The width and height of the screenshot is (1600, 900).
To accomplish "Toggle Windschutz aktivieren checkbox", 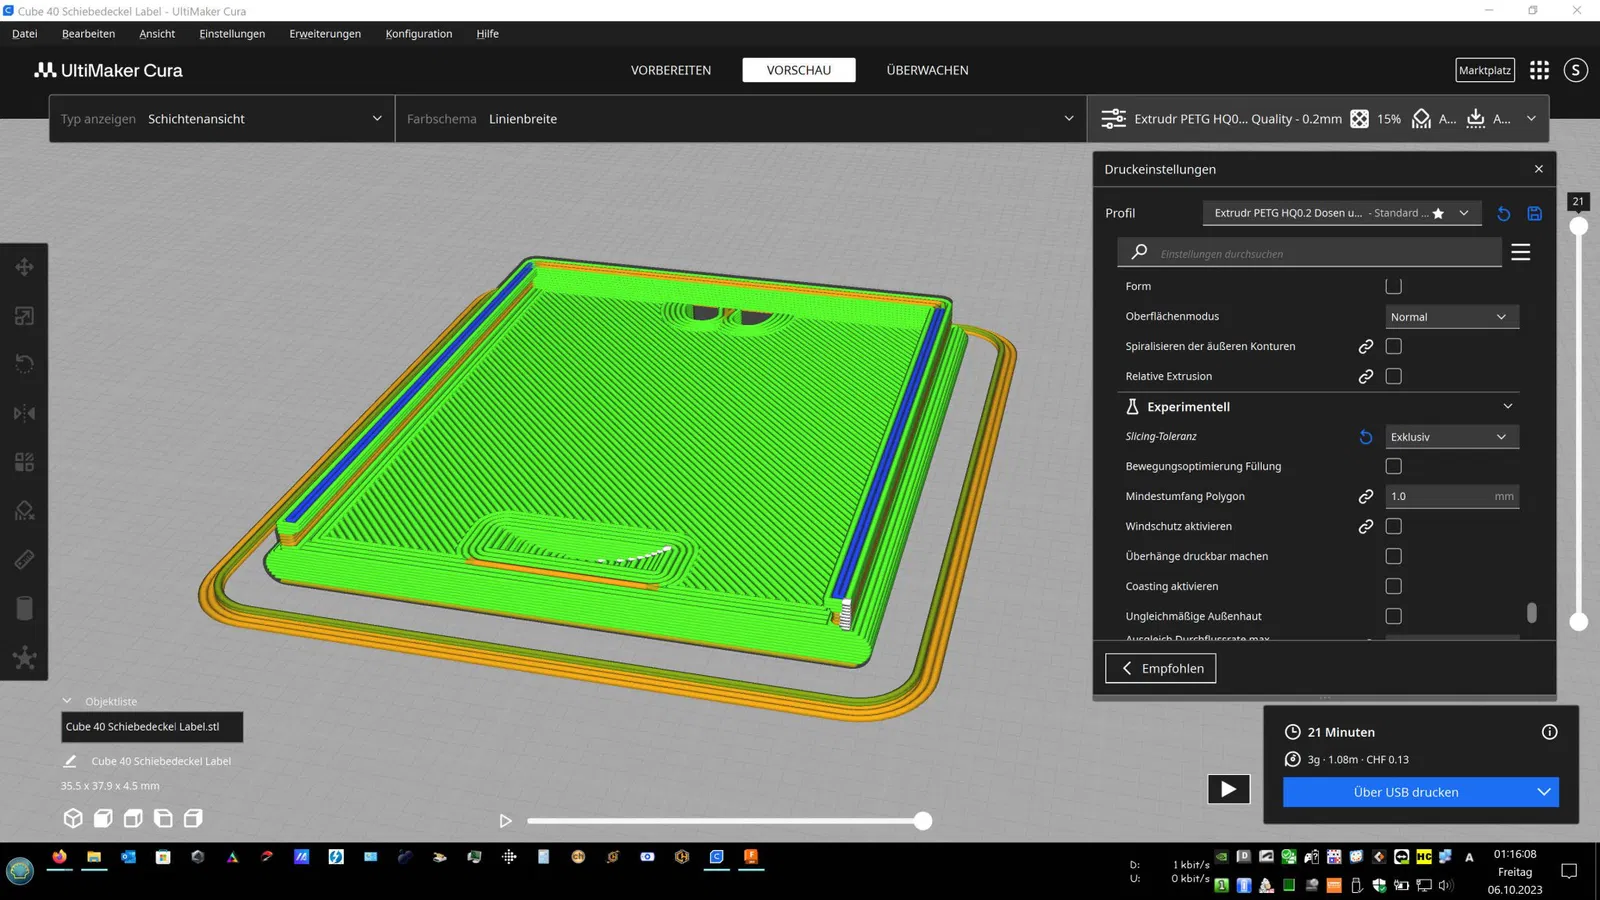I will pyautogui.click(x=1394, y=526).
